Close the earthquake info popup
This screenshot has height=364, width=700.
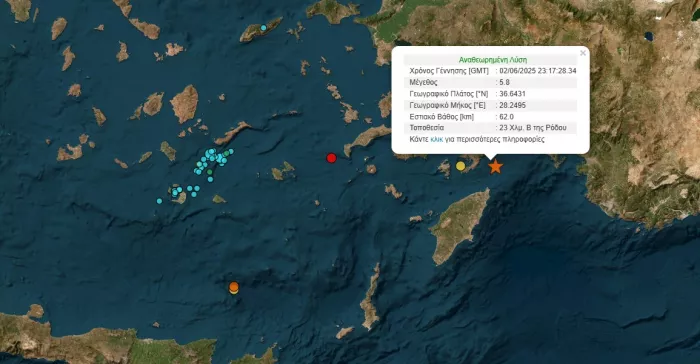(x=583, y=53)
